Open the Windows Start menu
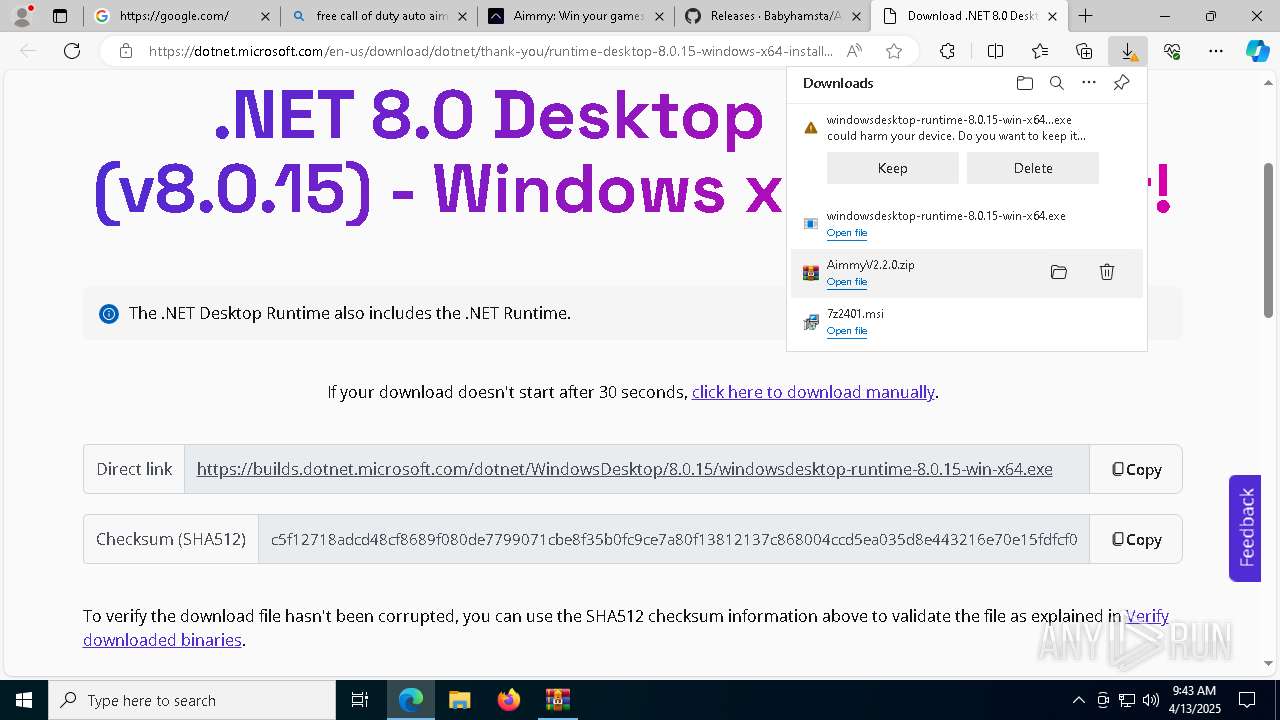Image resolution: width=1280 pixels, height=720 pixels. [24, 700]
